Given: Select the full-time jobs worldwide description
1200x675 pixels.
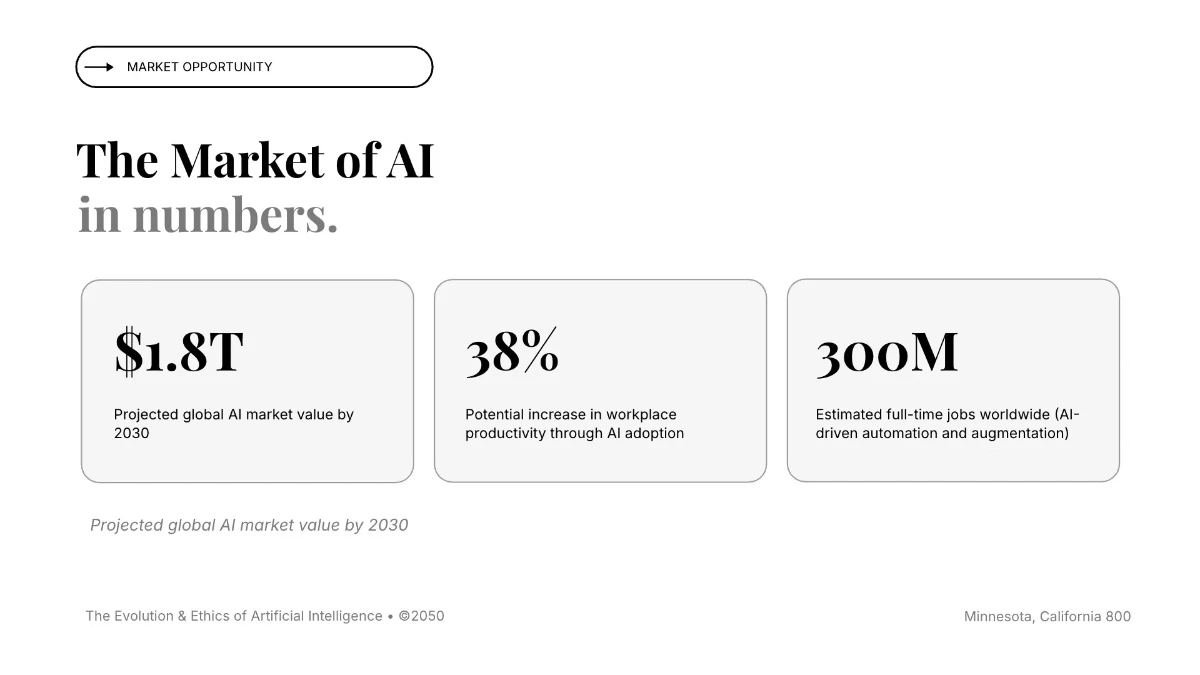Looking at the screenshot, I should pyautogui.click(x=948, y=424).
